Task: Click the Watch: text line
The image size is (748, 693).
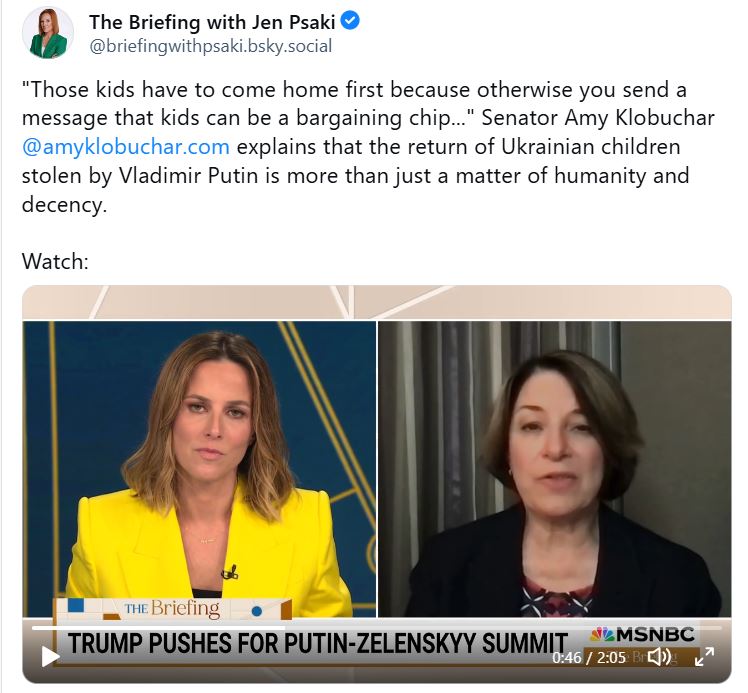Action: coord(55,261)
